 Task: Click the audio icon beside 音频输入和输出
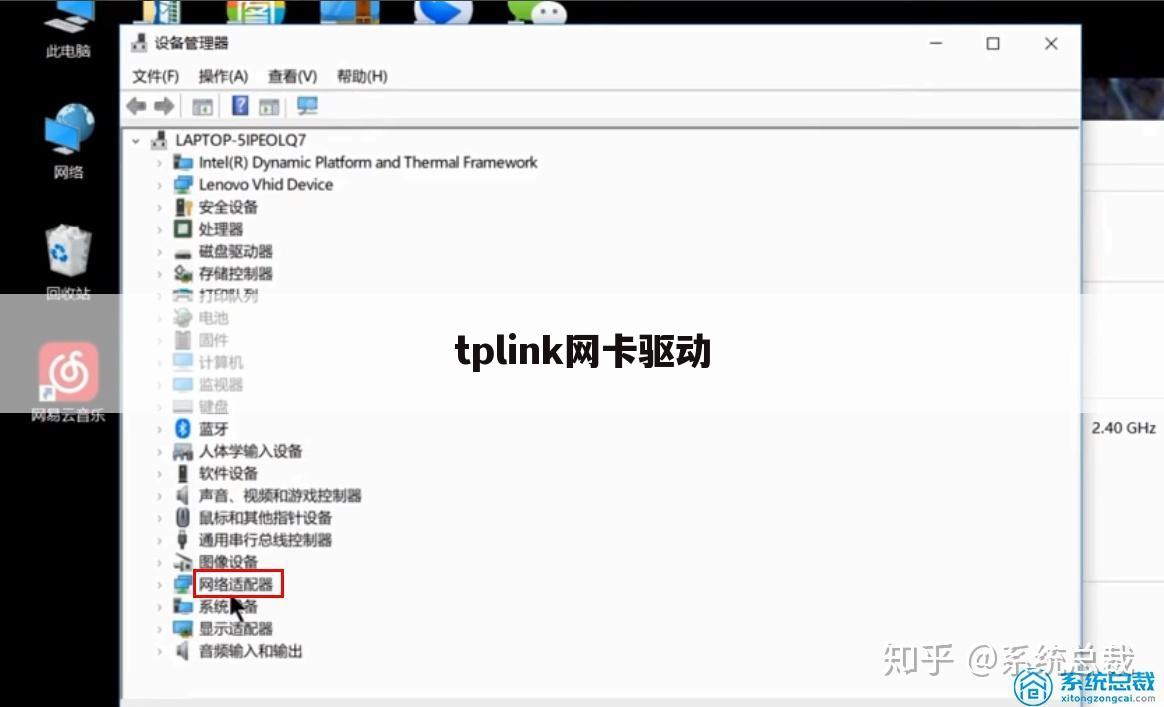(x=183, y=651)
